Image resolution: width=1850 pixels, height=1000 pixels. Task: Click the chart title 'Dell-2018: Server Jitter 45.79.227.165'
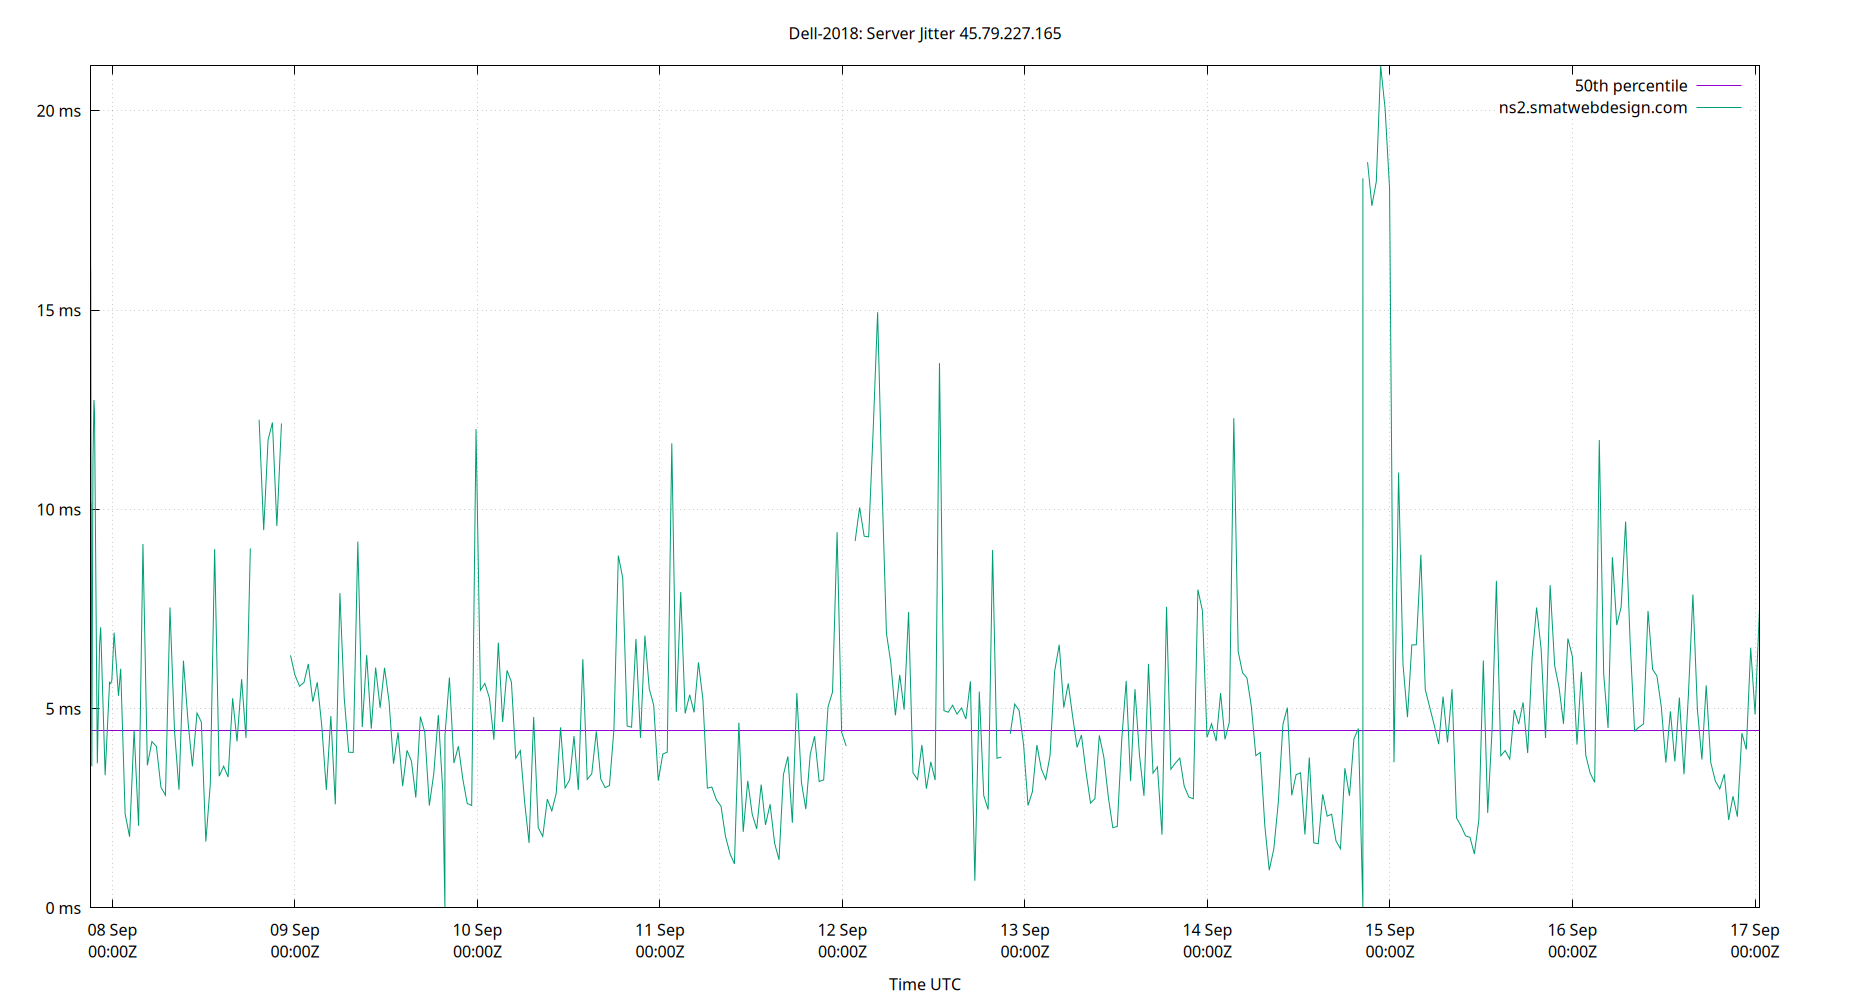pos(925,33)
